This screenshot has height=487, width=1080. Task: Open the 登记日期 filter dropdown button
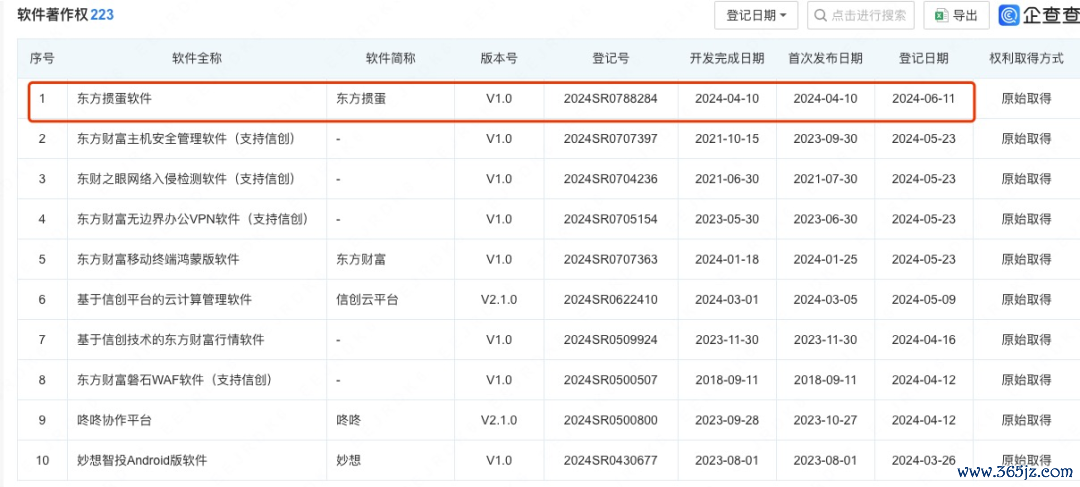pyautogui.click(x=755, y=15)
